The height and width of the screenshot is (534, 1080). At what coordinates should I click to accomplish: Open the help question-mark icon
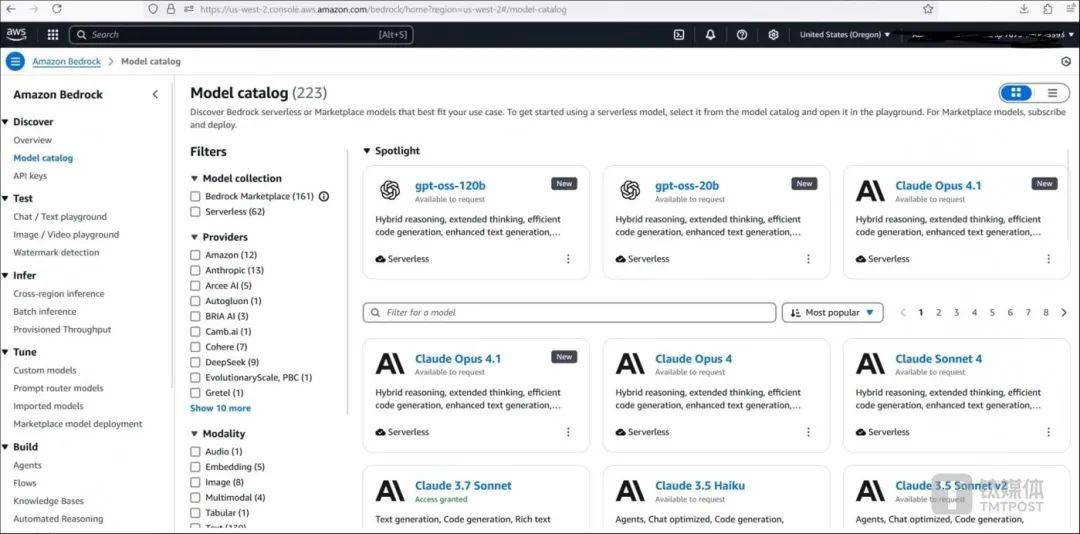(742, 34)
